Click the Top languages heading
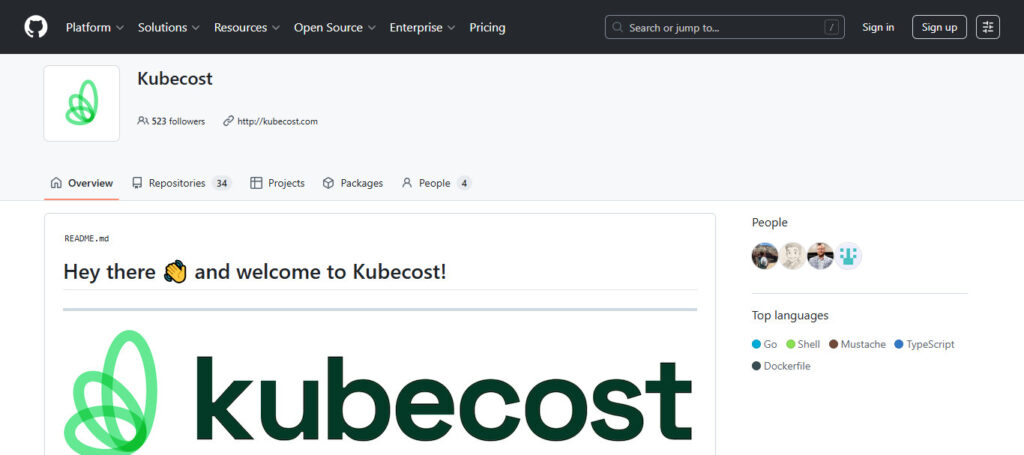1024x455 pixels. (x=790, y=316)
